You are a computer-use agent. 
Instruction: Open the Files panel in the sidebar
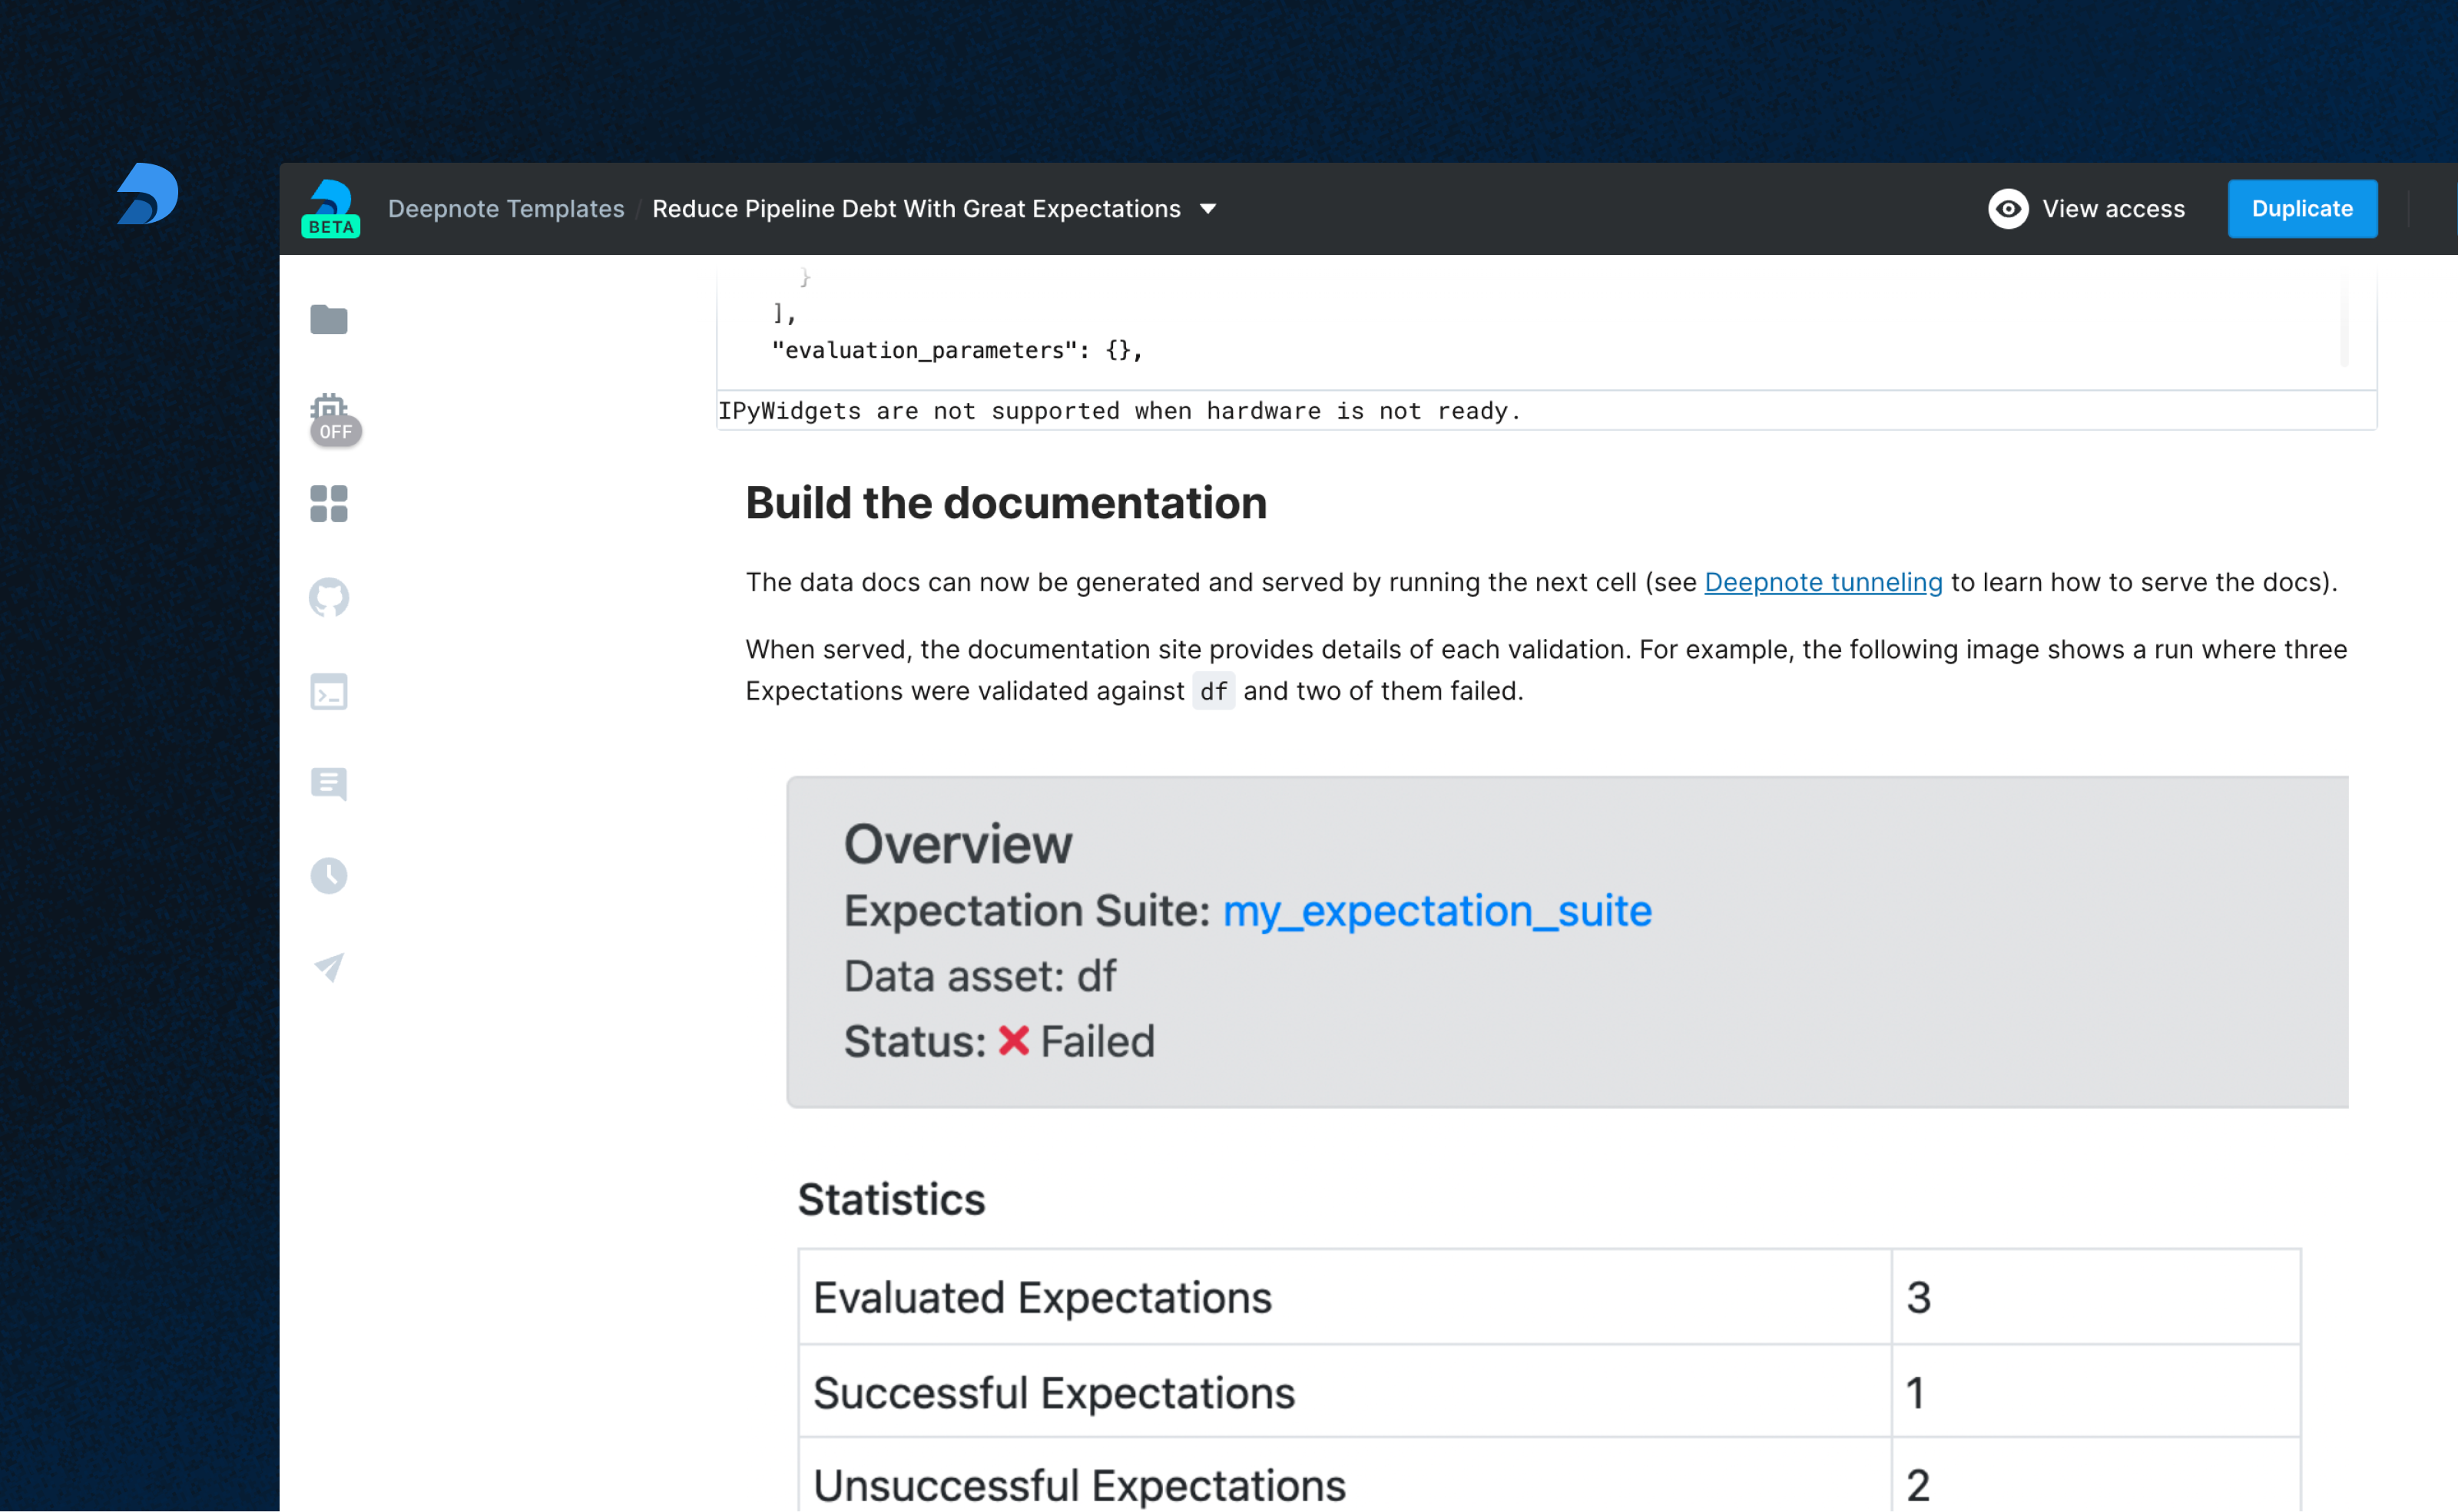(x=328, y=319)
